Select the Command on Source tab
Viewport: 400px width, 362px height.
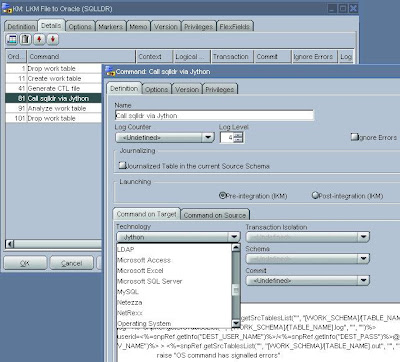click(215, 215)
